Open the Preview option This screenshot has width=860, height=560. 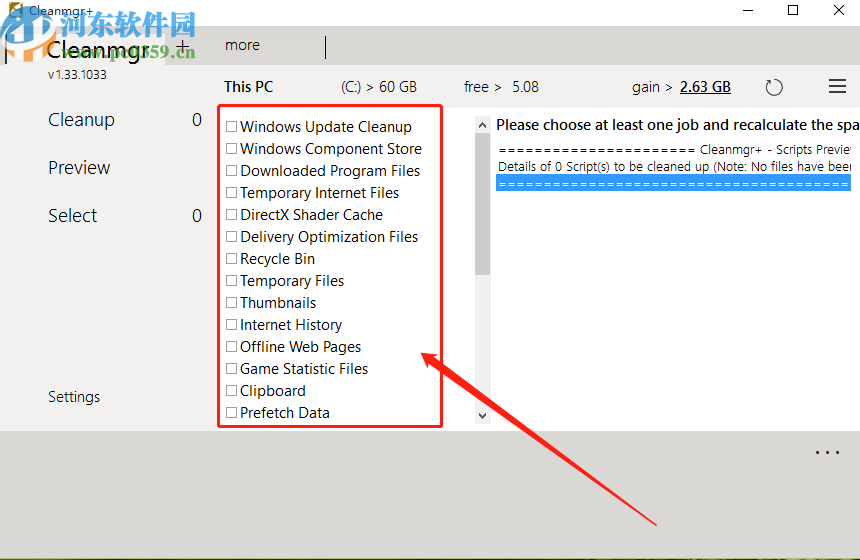(79, 167)
